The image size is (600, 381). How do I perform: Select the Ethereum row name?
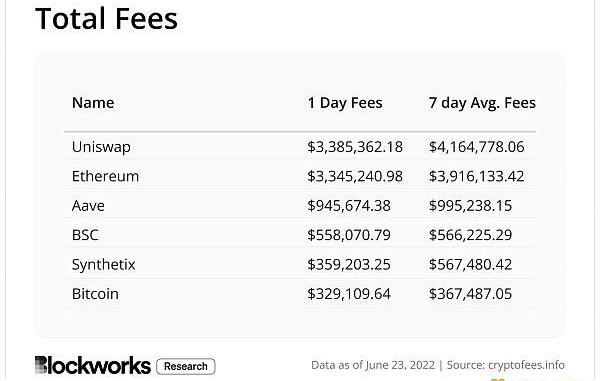pyautogui.click(x=105, y=176)
